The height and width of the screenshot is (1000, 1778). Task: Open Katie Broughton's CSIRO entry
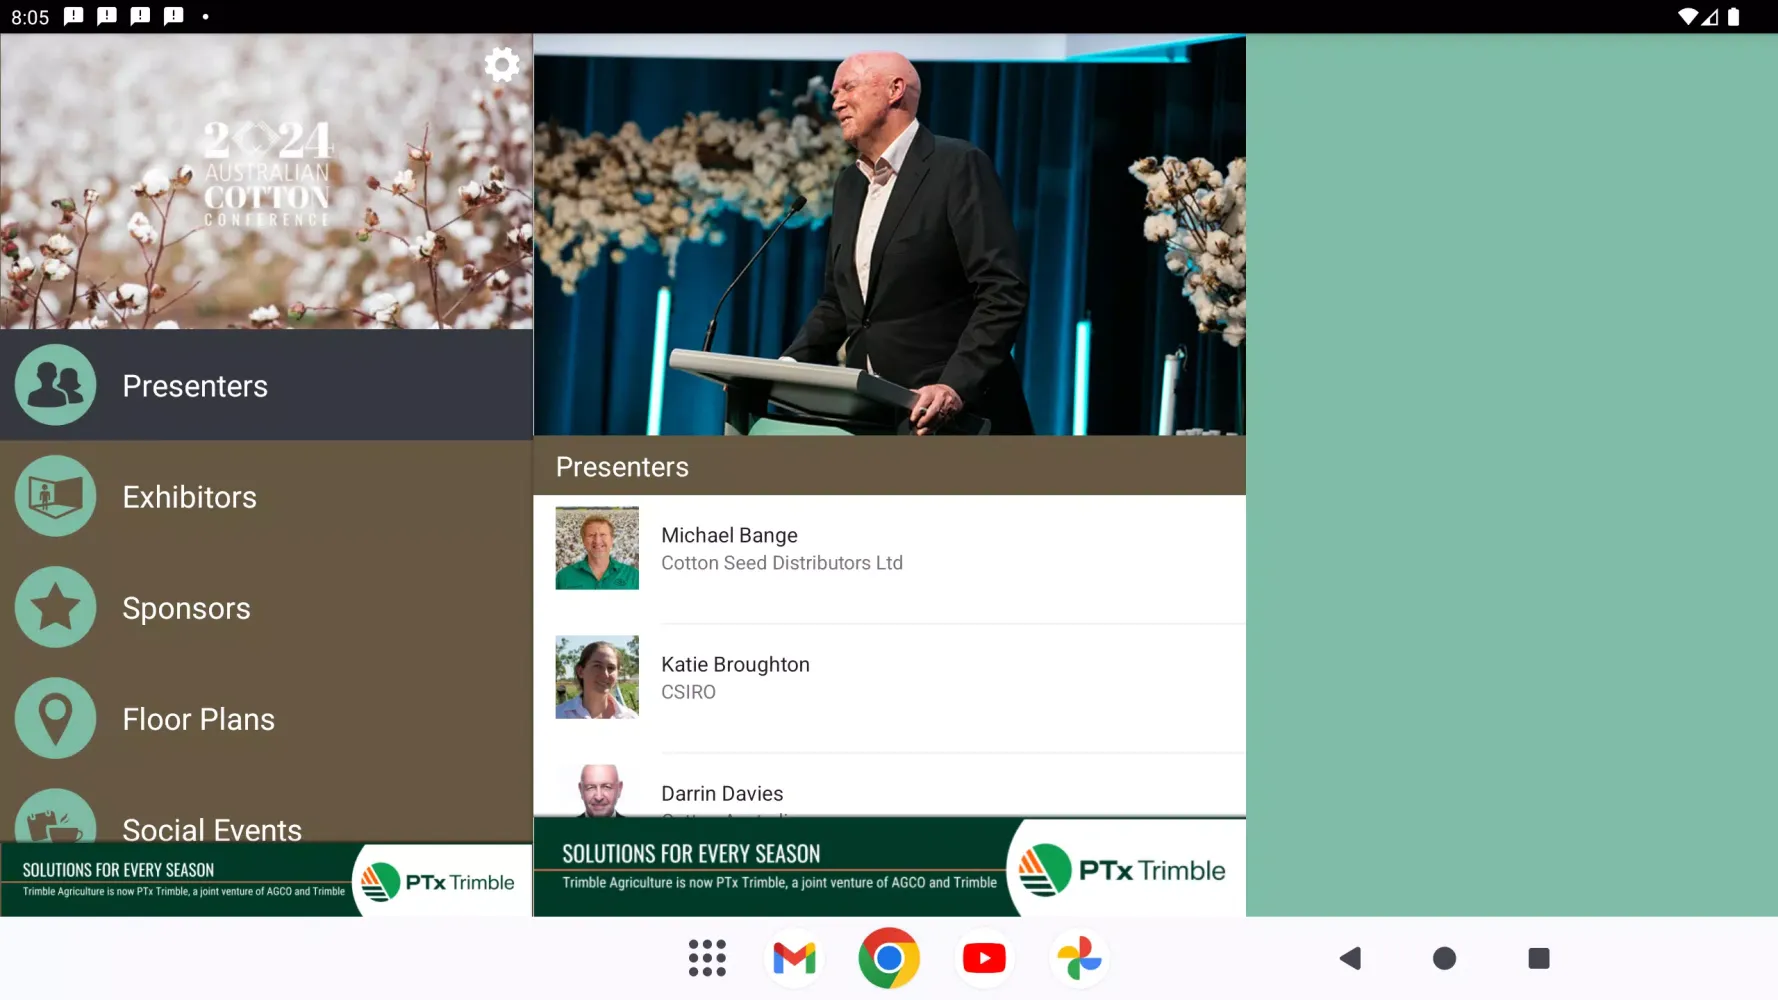coord(890,677)
